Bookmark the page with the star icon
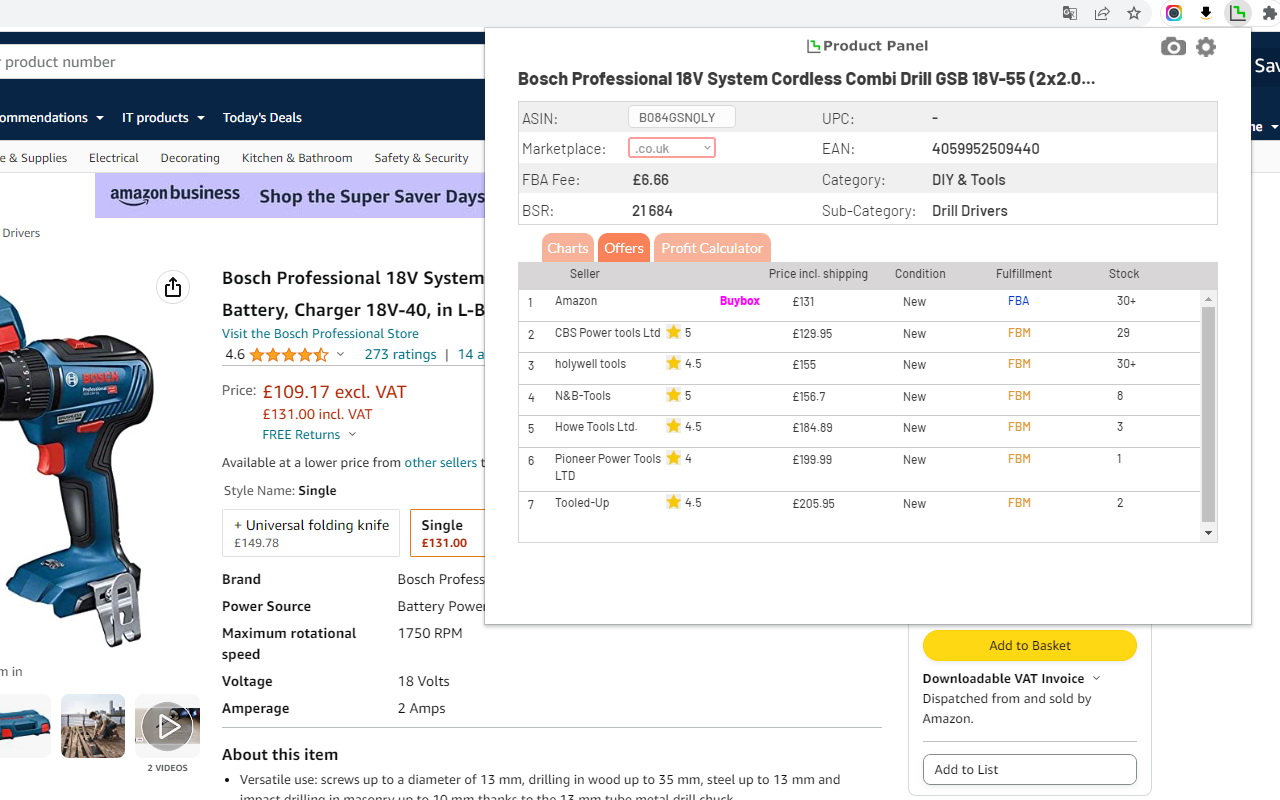The height and width of the screenshot is (800, 1280). (1134, 13)
